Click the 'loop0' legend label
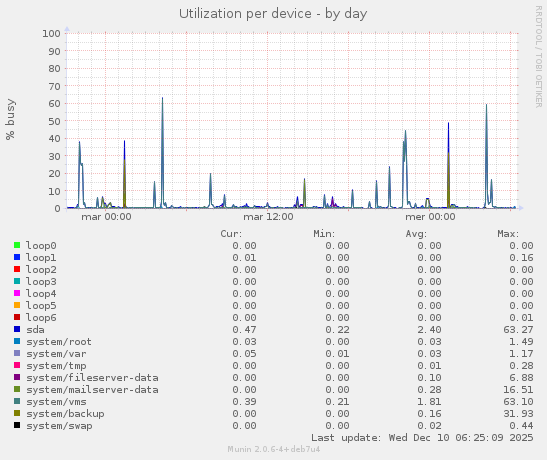This screenshot has height=460, width=547. coord(41,246)
